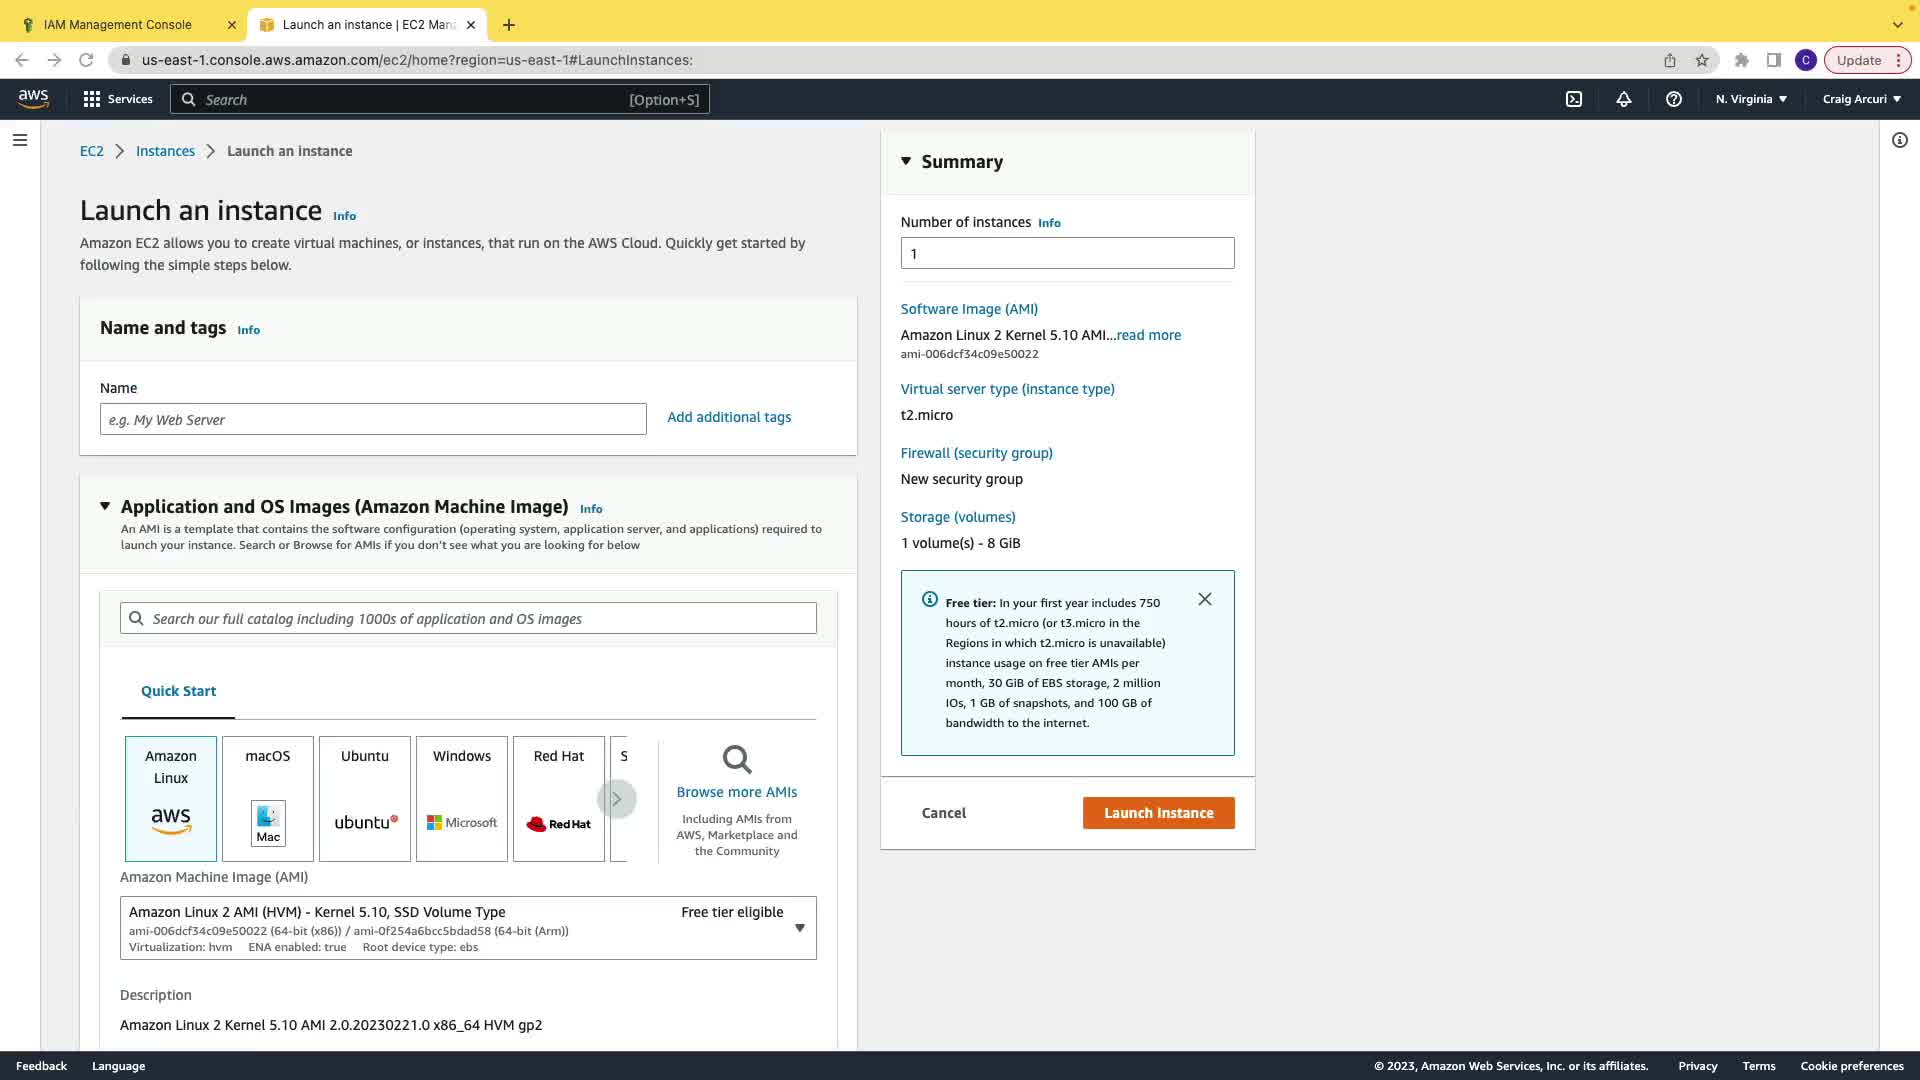Open the N. Virginia region dropdown

click(1751, 99)
